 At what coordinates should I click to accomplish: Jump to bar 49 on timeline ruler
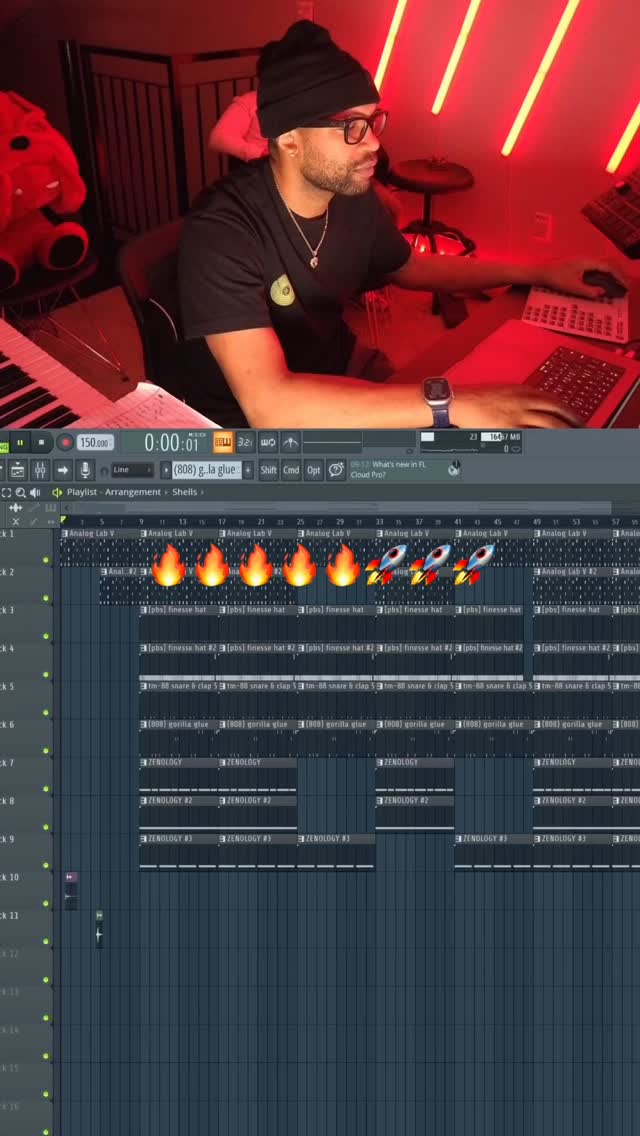coord(536,522)
